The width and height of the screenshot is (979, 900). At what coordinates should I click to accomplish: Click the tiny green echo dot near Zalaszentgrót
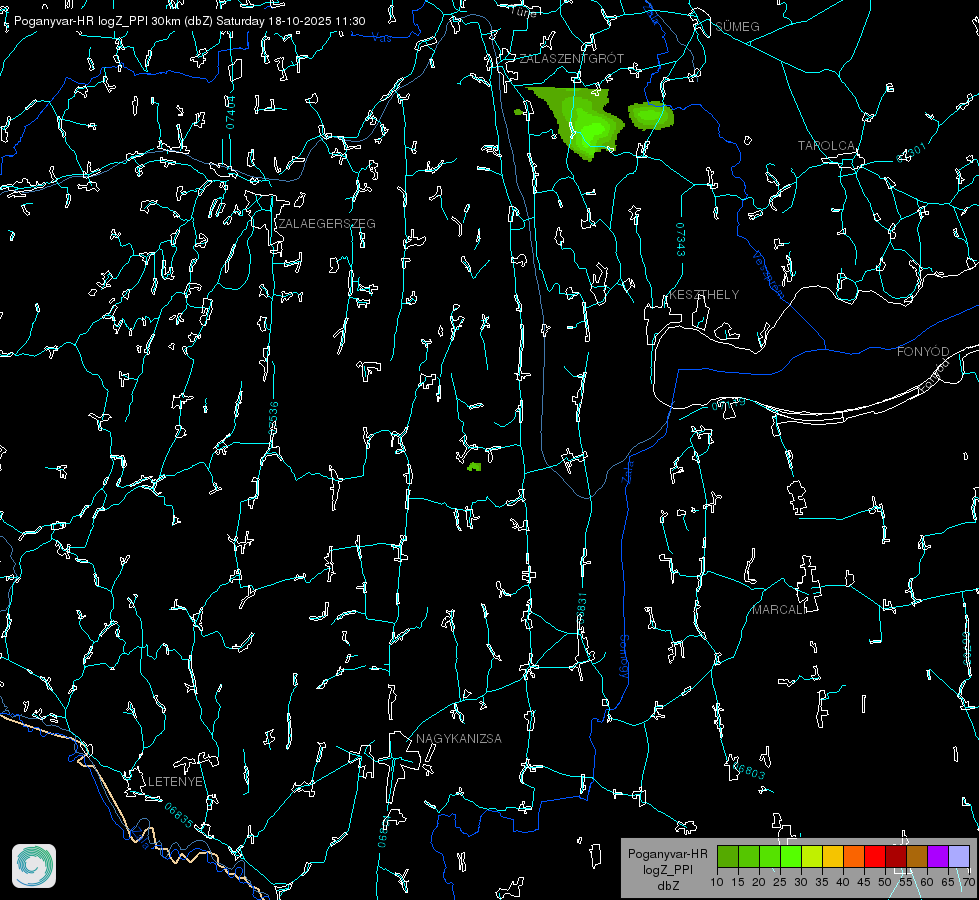click(518, 112)
